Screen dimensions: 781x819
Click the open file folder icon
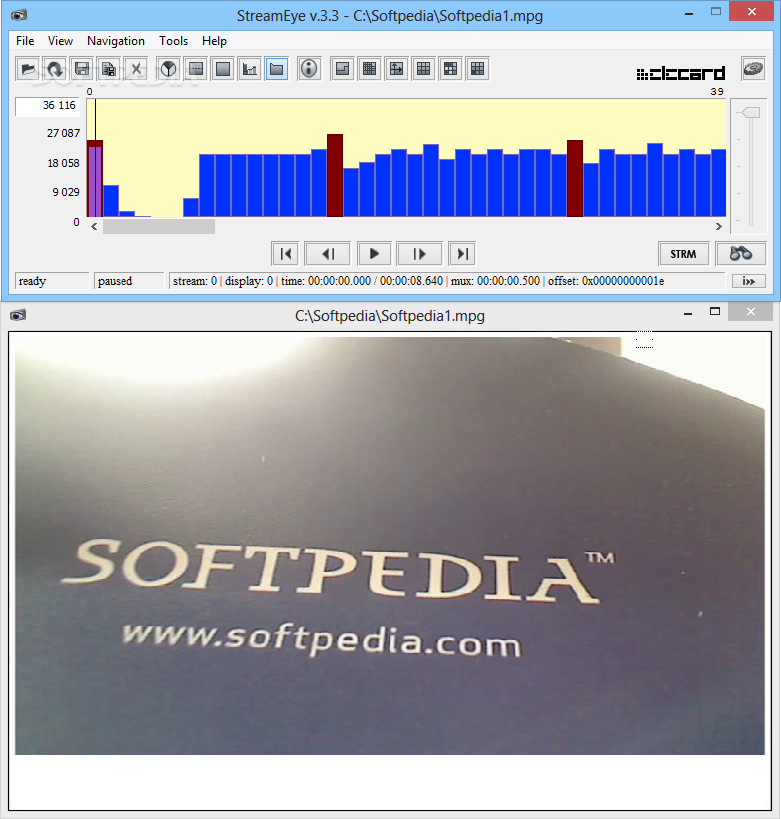point(28,69)
